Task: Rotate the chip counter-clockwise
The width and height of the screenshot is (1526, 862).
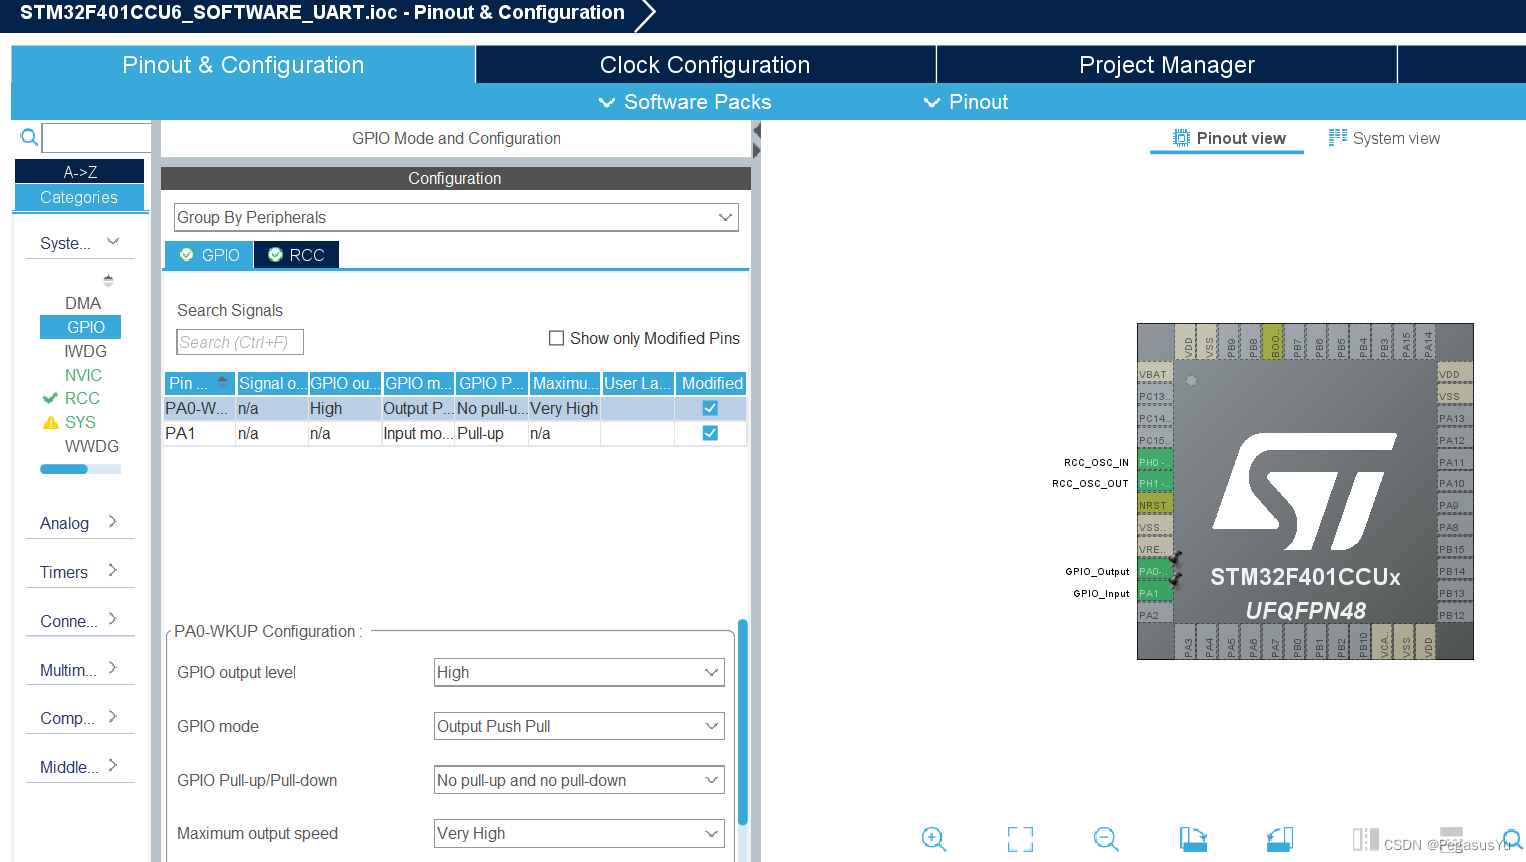Action: 1280,838
